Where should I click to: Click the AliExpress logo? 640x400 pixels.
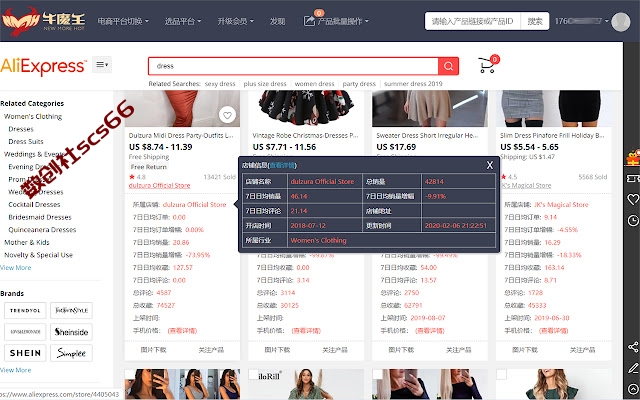click(44, 66)
